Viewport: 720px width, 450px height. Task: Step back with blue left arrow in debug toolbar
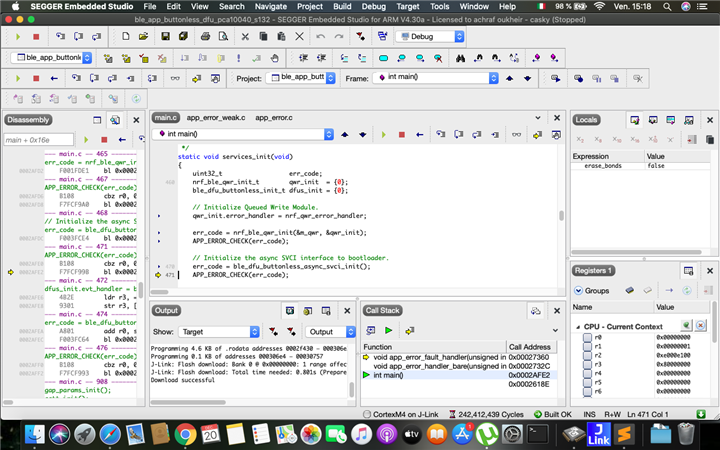(x=54, y=79)
